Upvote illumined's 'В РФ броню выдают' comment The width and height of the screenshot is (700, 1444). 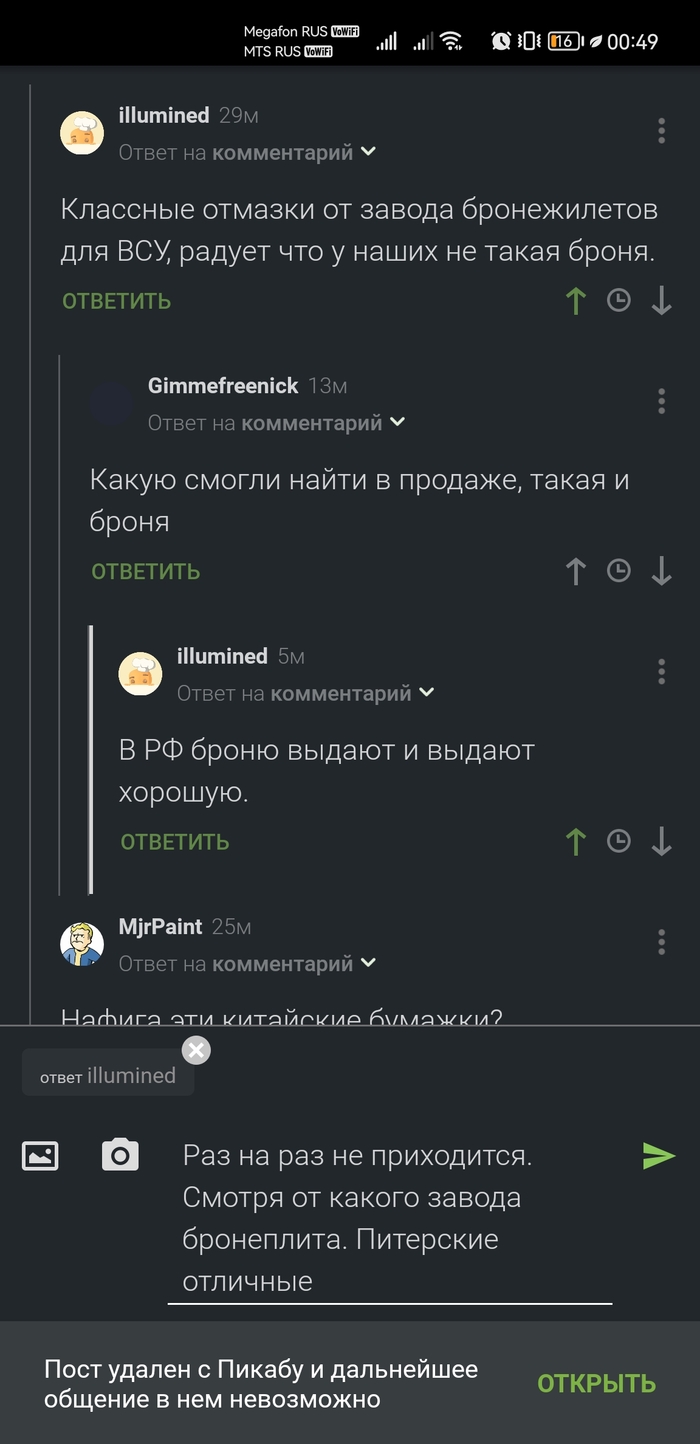(x=575, y=841)
